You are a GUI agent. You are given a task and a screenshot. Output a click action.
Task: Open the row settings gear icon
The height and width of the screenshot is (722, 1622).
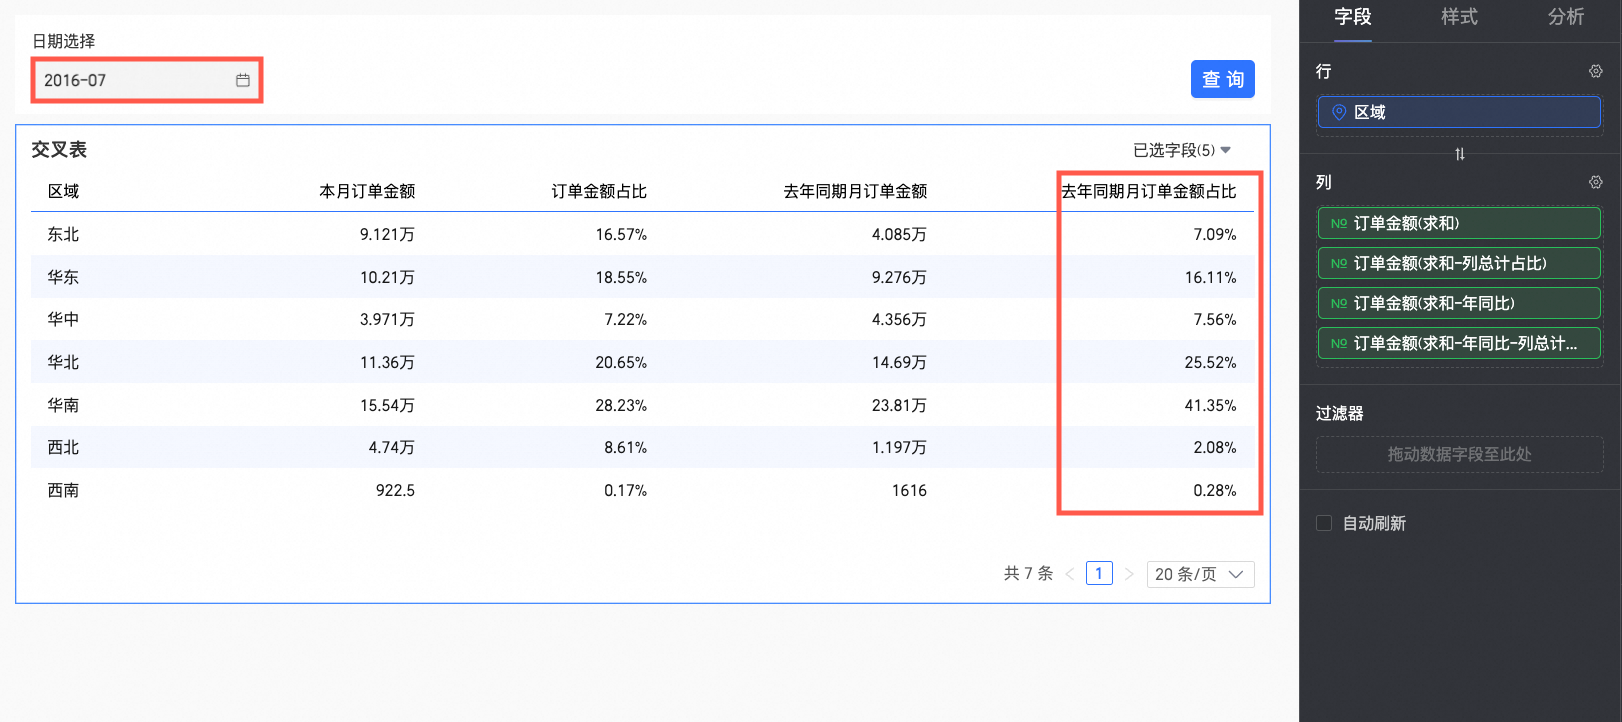click(x=1596, y=71)
